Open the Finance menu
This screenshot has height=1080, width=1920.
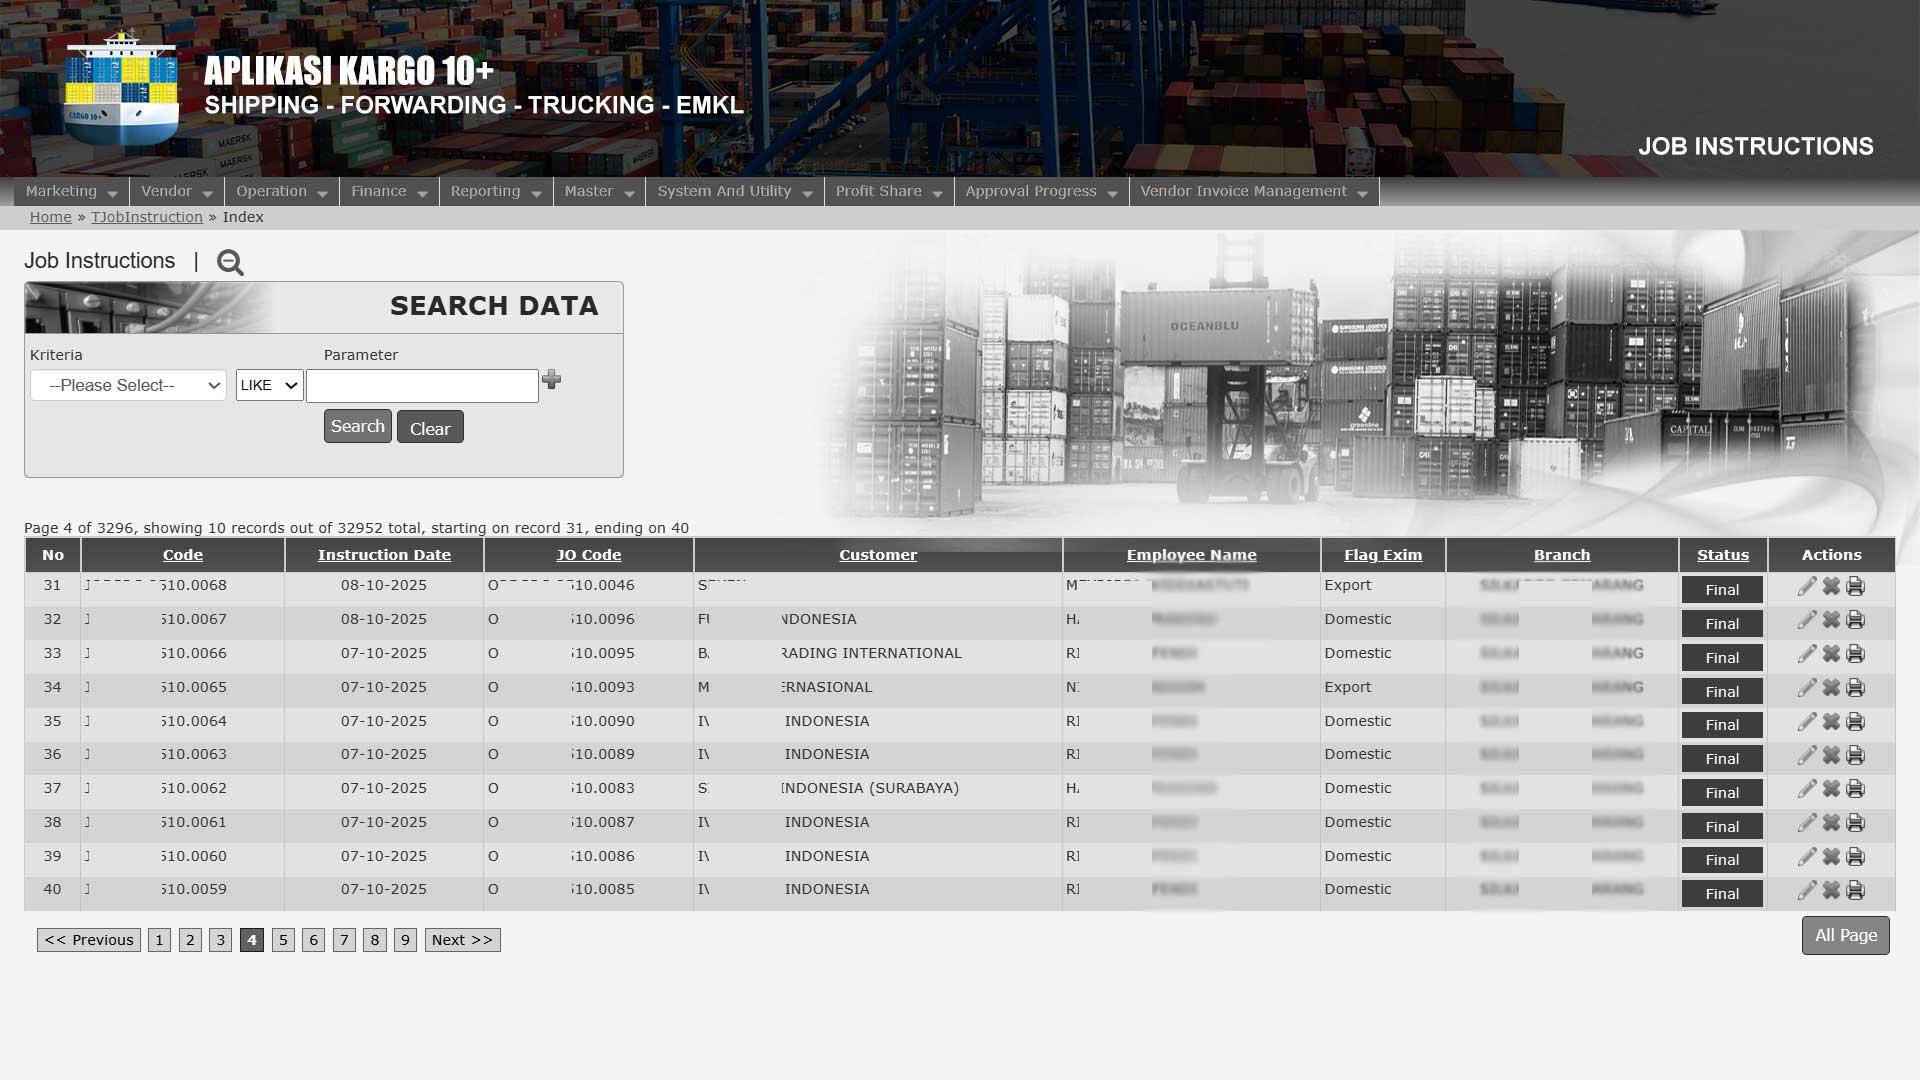point(388,191)
